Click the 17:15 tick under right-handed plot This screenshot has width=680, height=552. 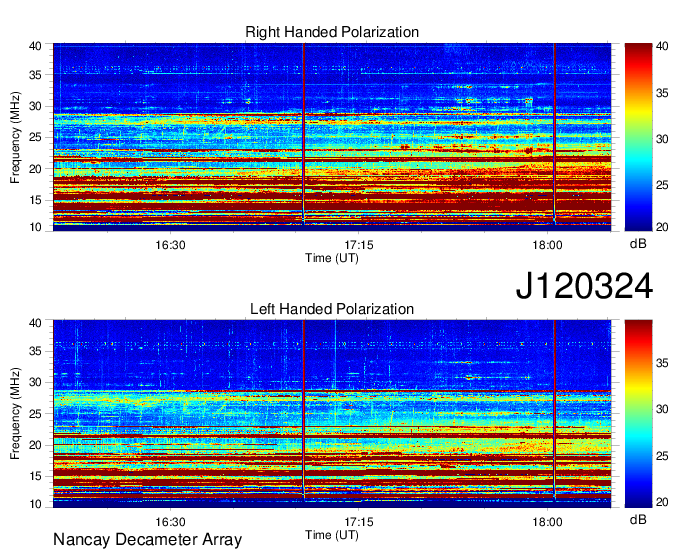pos(359,245)
